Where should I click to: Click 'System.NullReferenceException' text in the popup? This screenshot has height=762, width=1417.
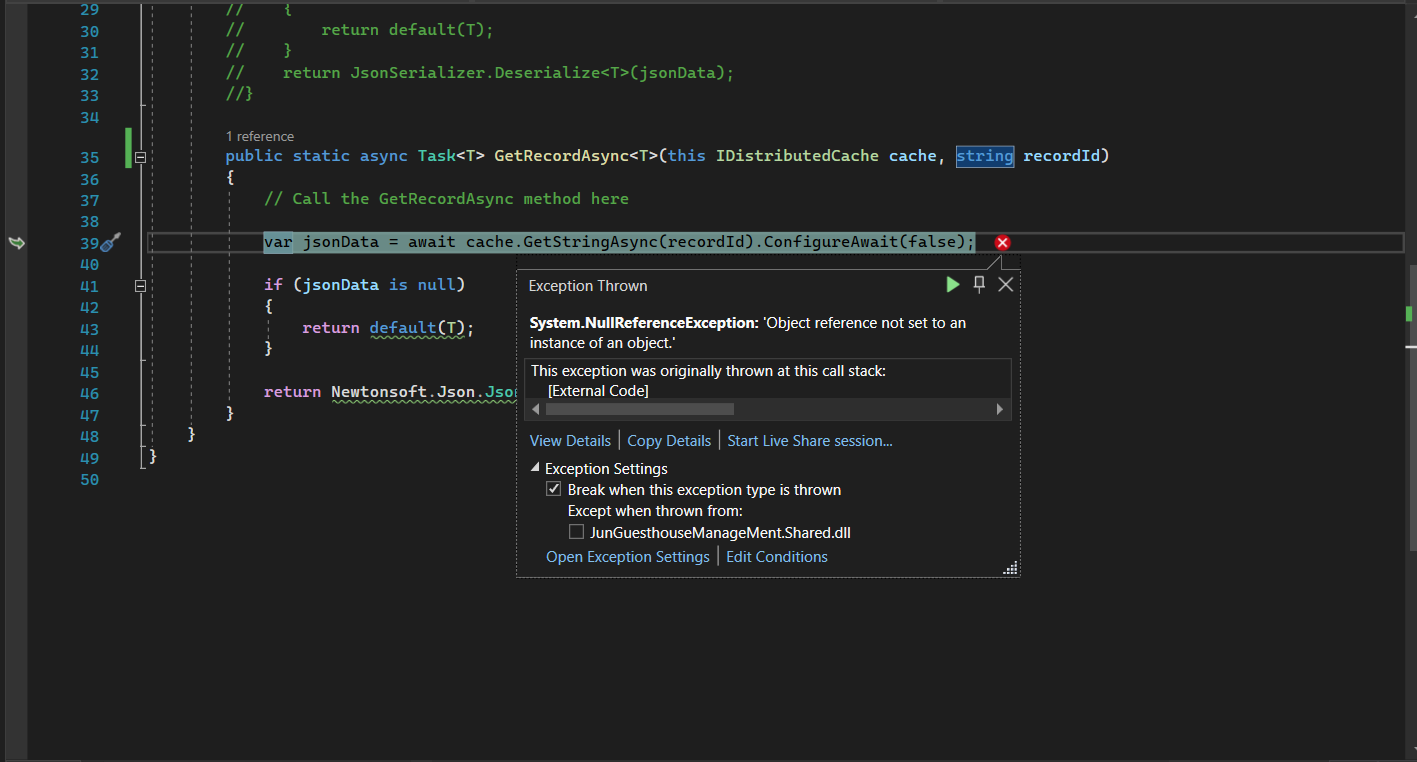643,323
